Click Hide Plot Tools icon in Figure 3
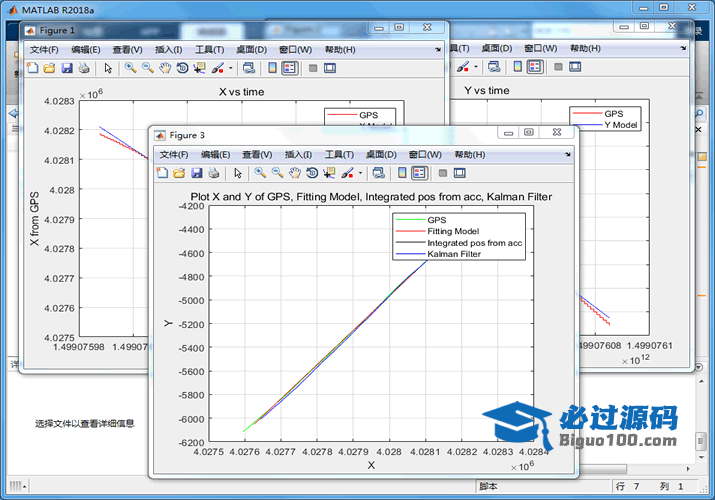 pos(442,173)
